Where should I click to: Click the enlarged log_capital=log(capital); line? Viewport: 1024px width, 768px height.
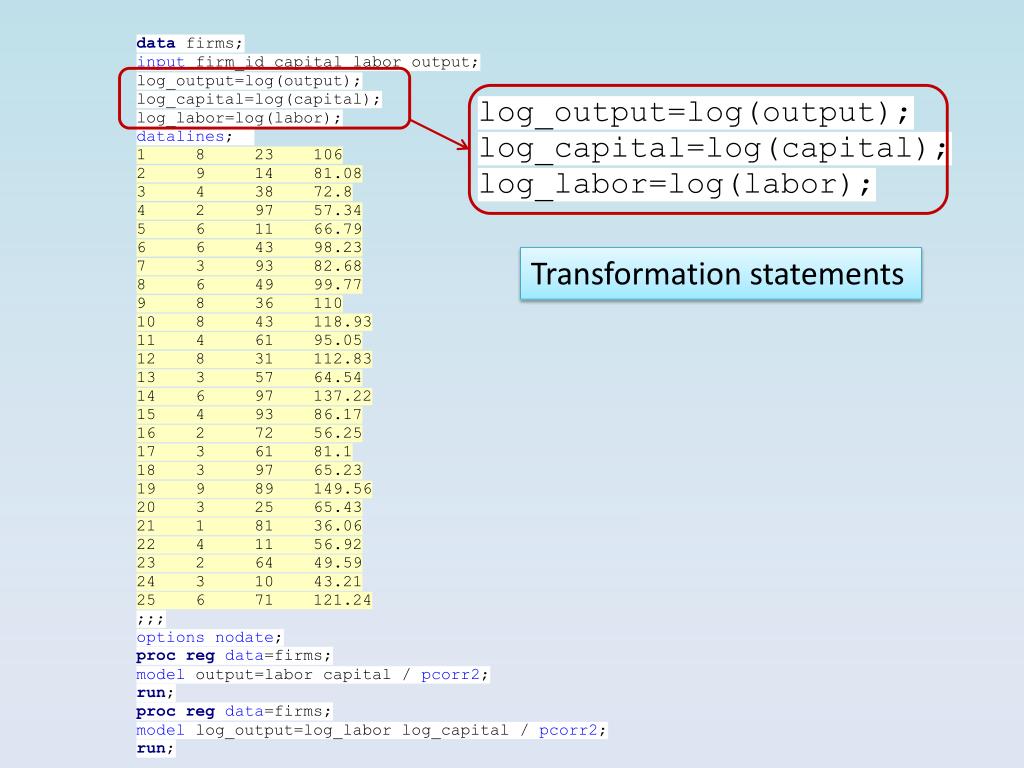click(x=712, y=148)
